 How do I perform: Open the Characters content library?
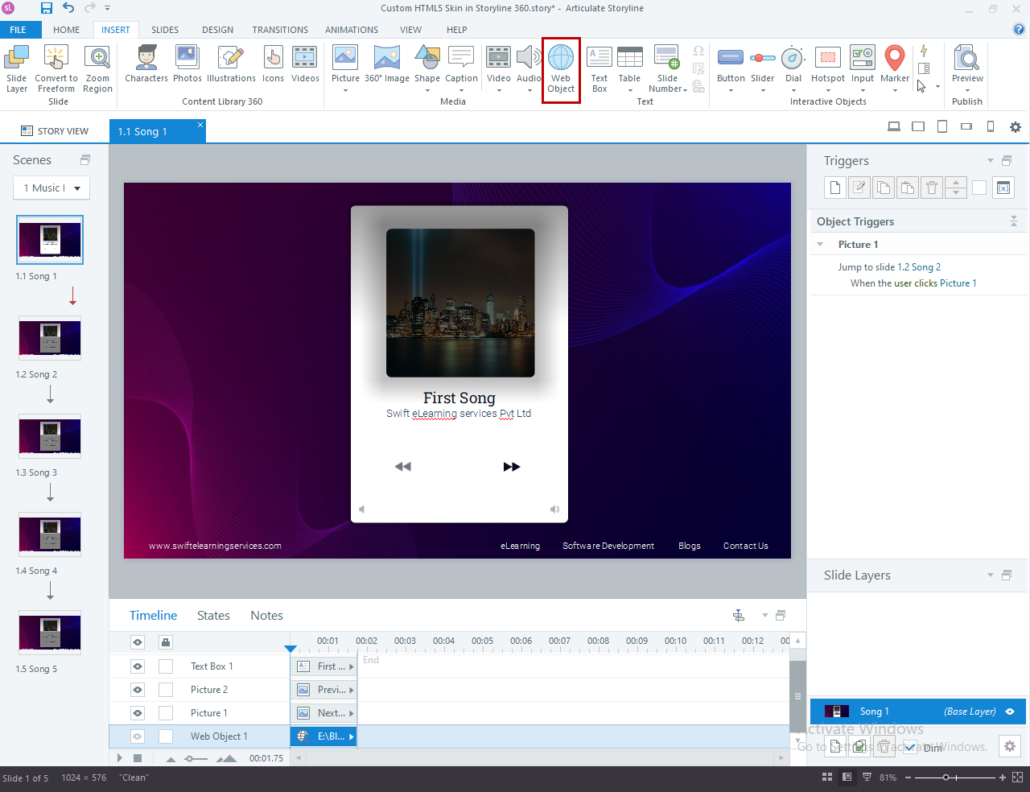coord(146,58)
